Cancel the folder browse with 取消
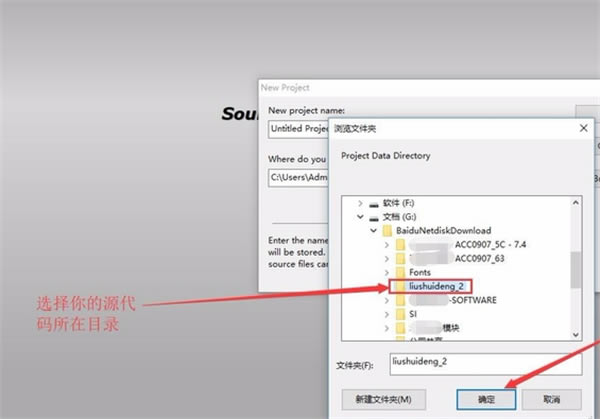 [551, 399]
